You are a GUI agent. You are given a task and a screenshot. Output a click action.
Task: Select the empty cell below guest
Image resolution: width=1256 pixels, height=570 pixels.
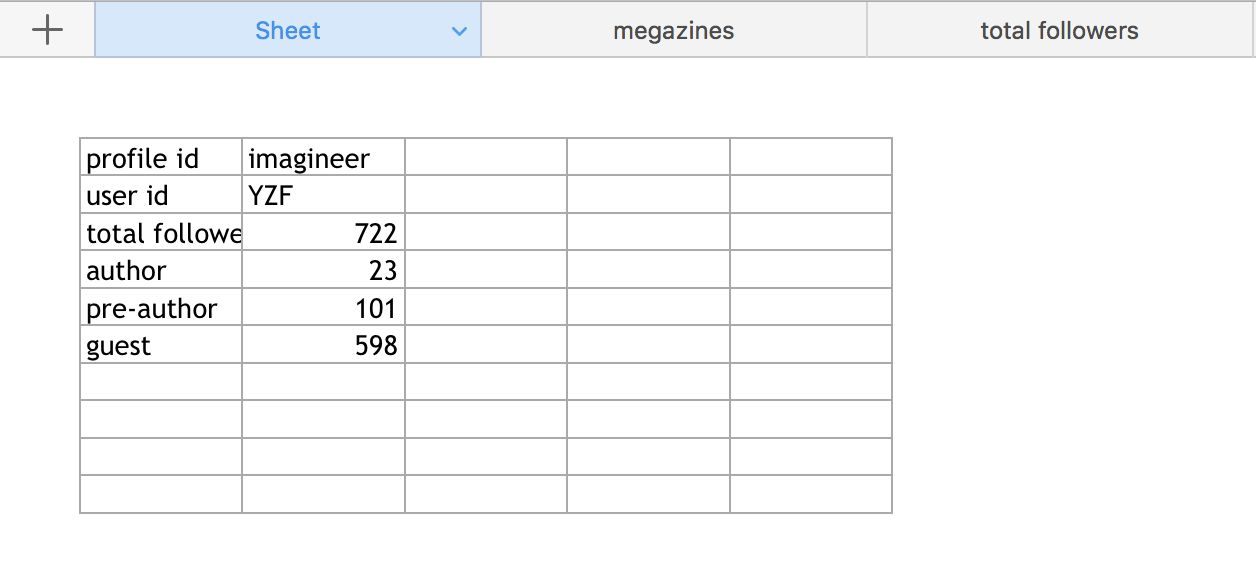161,382
